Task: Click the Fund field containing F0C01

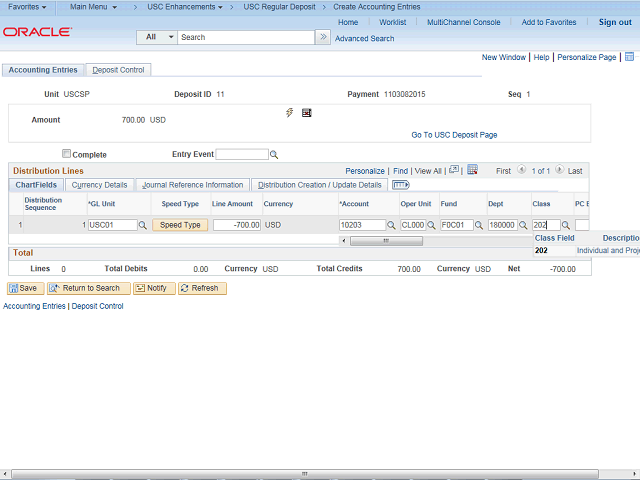Action: (x=457, y=225)
